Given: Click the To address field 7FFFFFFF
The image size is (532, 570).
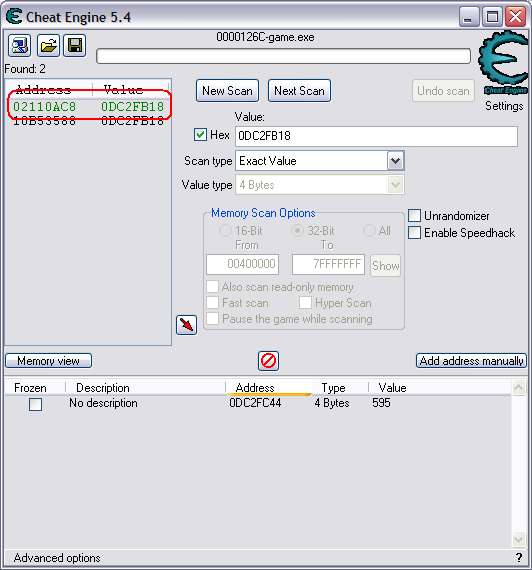Looking at the screenshot, I should point(328,264).
